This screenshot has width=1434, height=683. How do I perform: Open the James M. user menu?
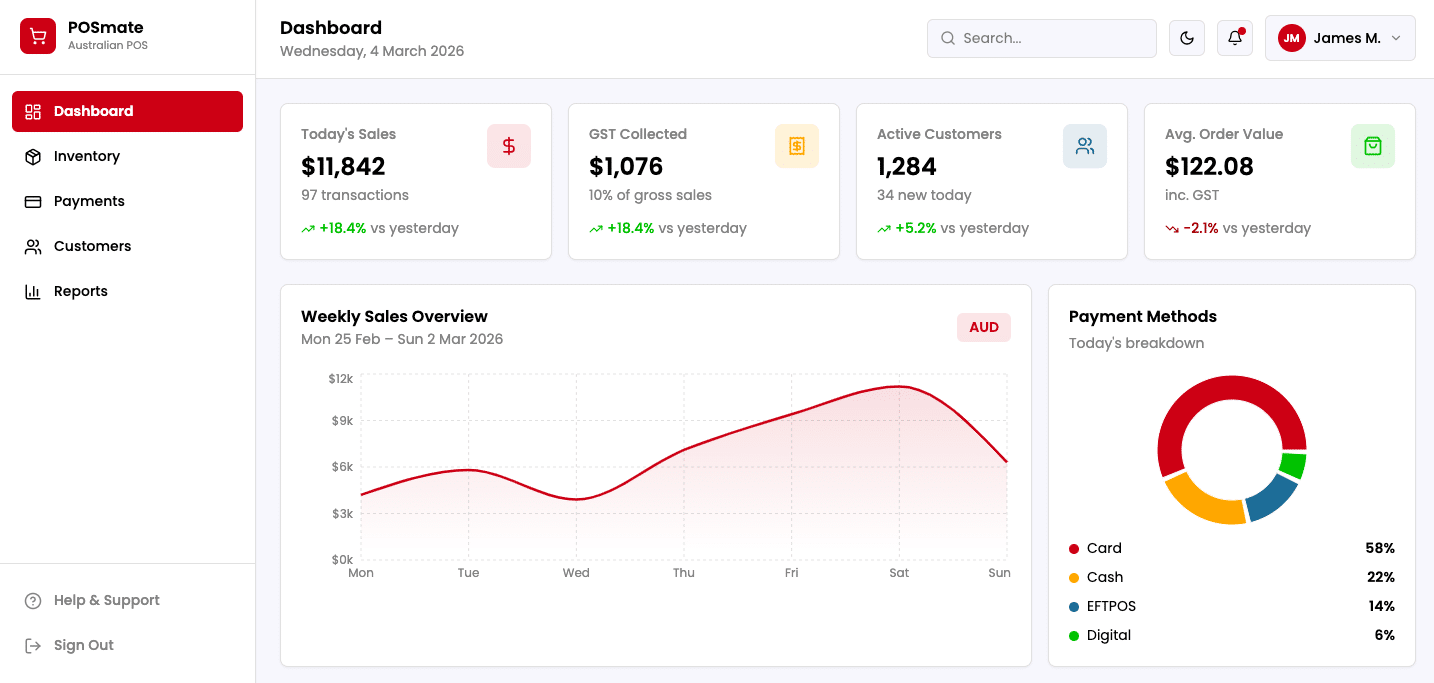tap(1339, 38)
